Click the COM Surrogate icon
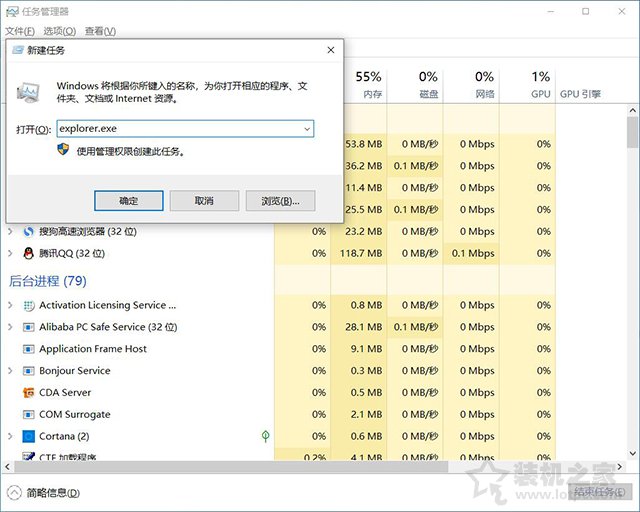The width and height of the screenshot is (640, 512). 29,414
